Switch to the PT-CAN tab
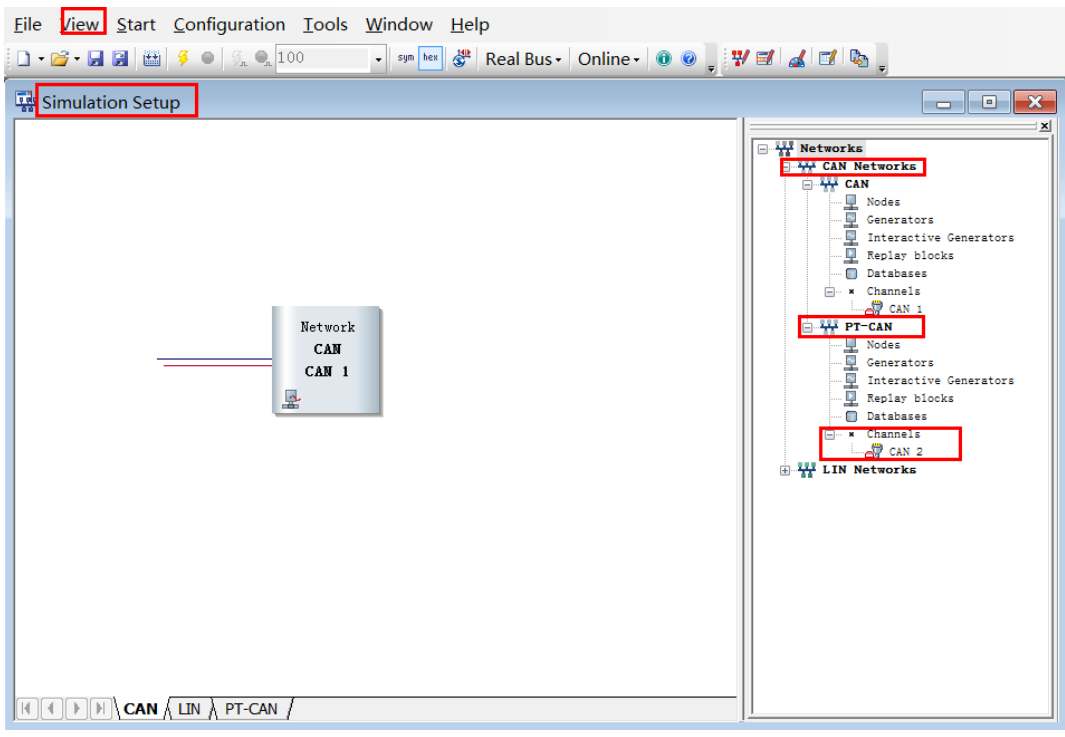 [250, 709]
